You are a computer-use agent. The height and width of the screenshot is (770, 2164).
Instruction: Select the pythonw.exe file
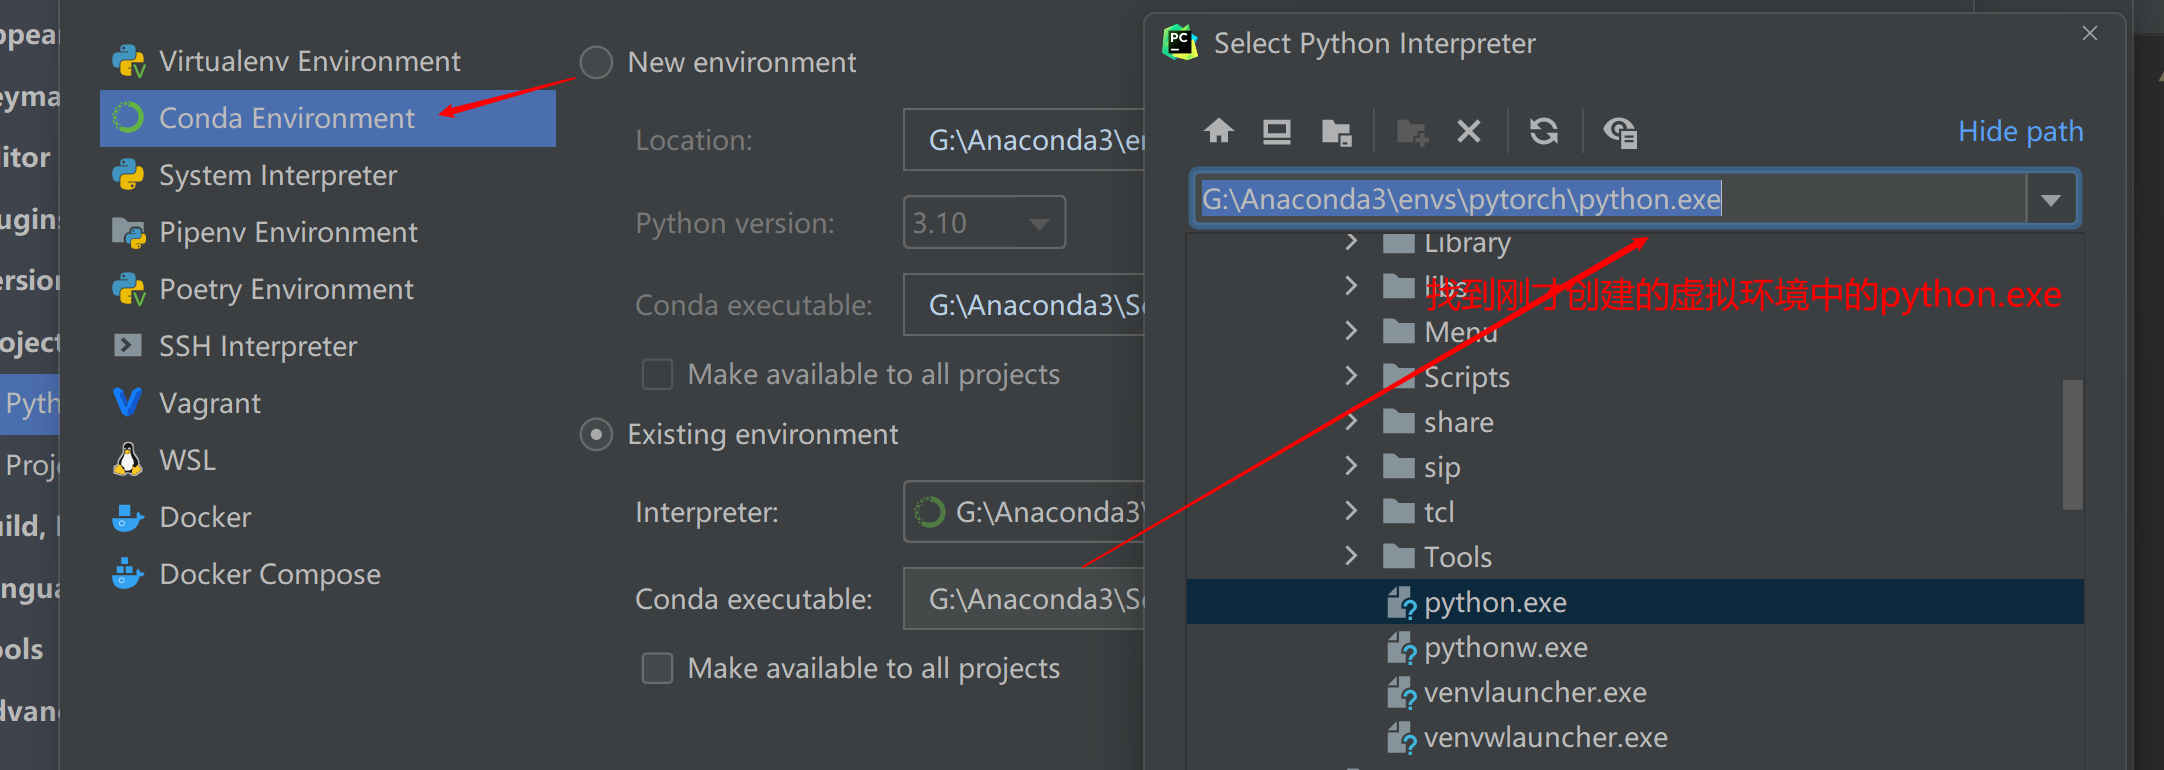[x=1505, y=648]
